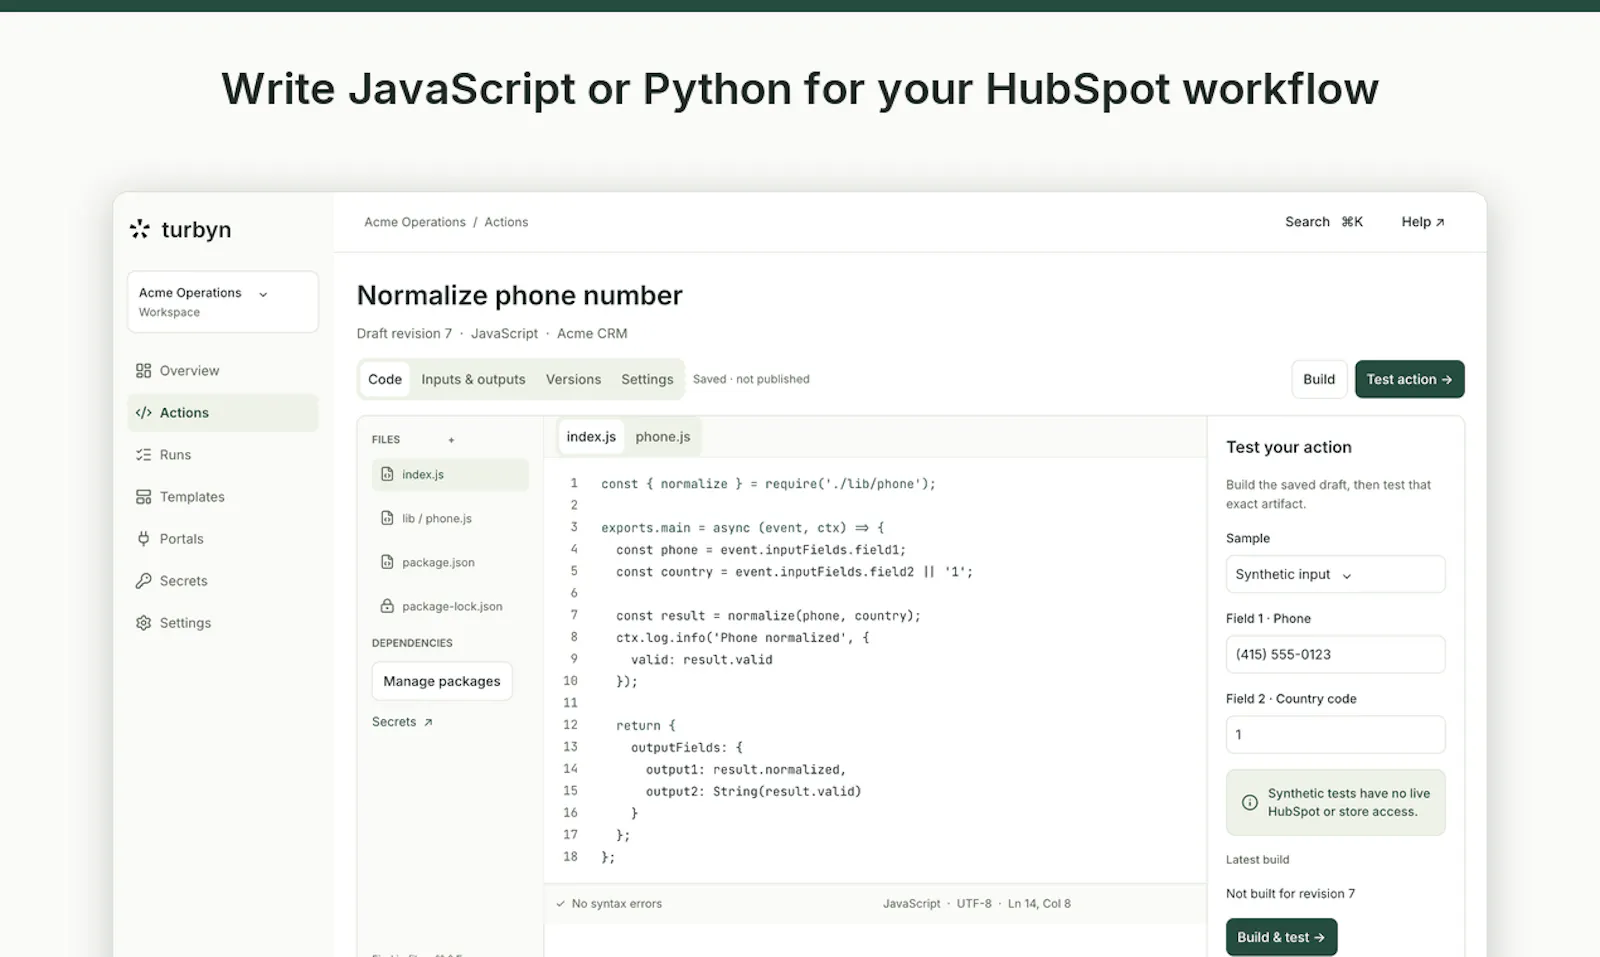Viewport: 1600px width, 957px height.
Task: Open the Synthetic input sample dropdown
Action: 1335,575
